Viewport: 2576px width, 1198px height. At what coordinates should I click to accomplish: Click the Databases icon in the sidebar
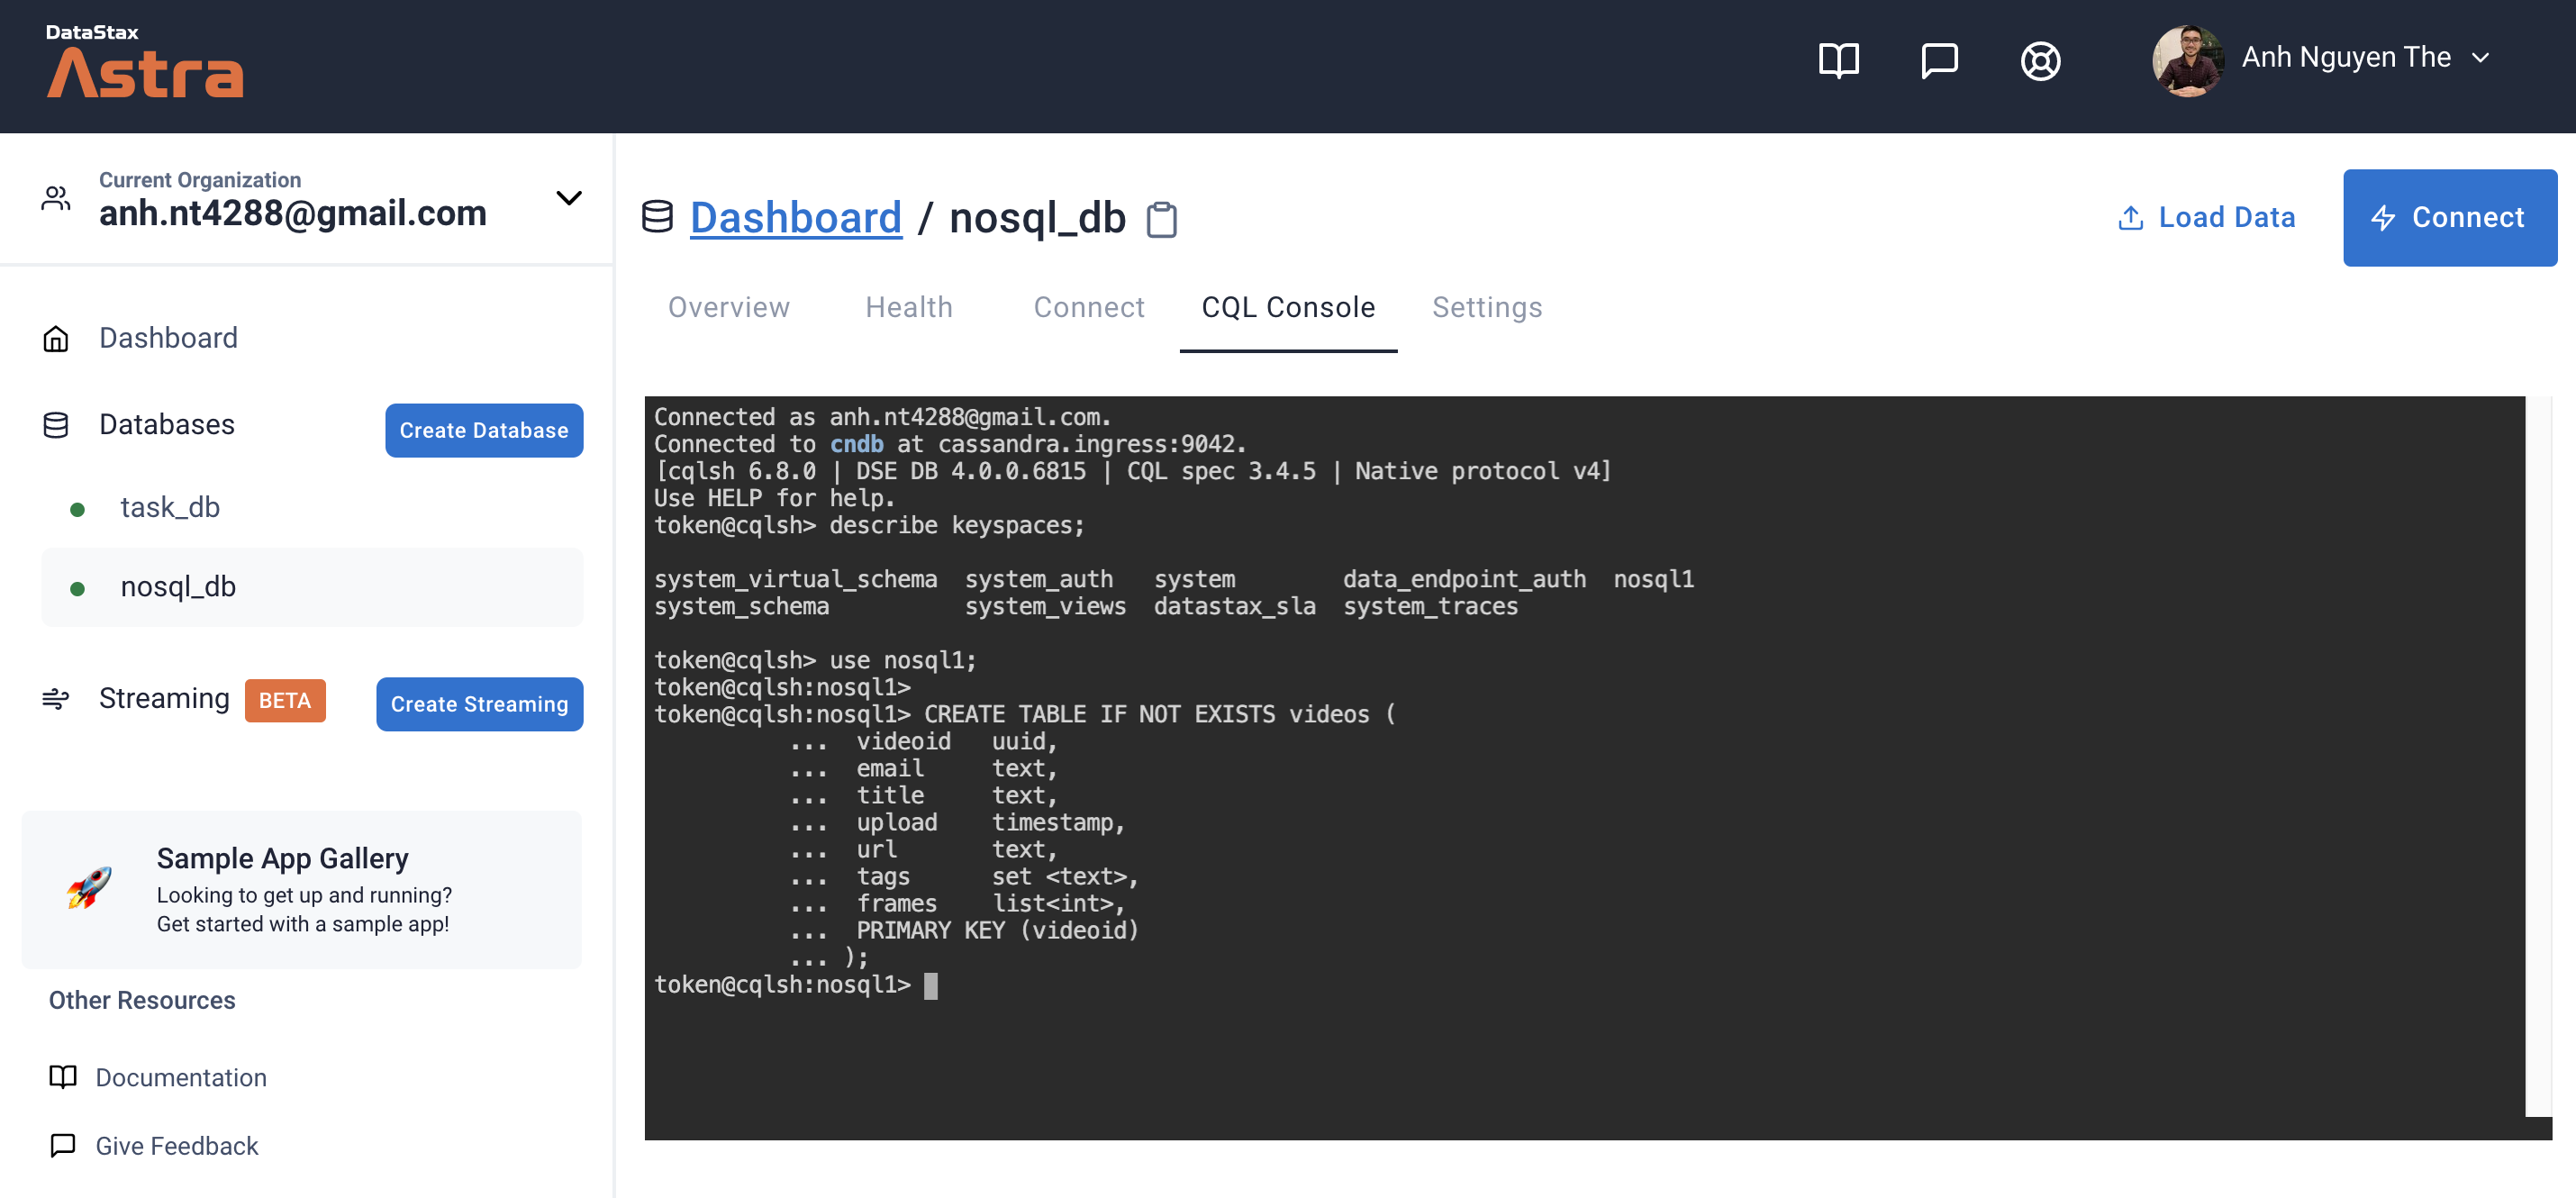point(57,424)
